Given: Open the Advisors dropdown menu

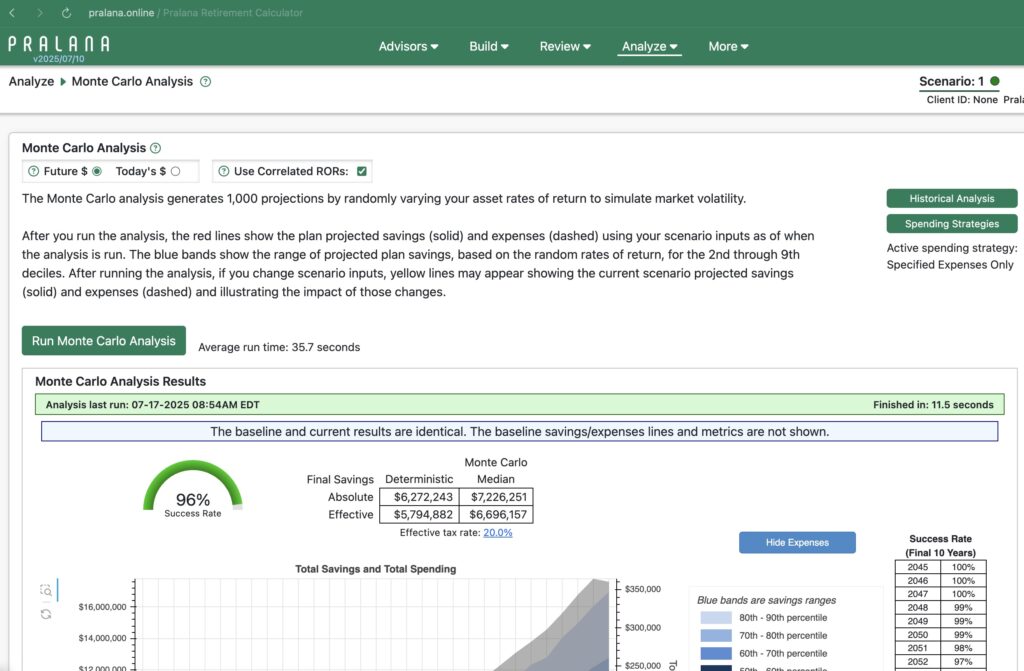Looking at the screenshot, I should tap(408, 46).
